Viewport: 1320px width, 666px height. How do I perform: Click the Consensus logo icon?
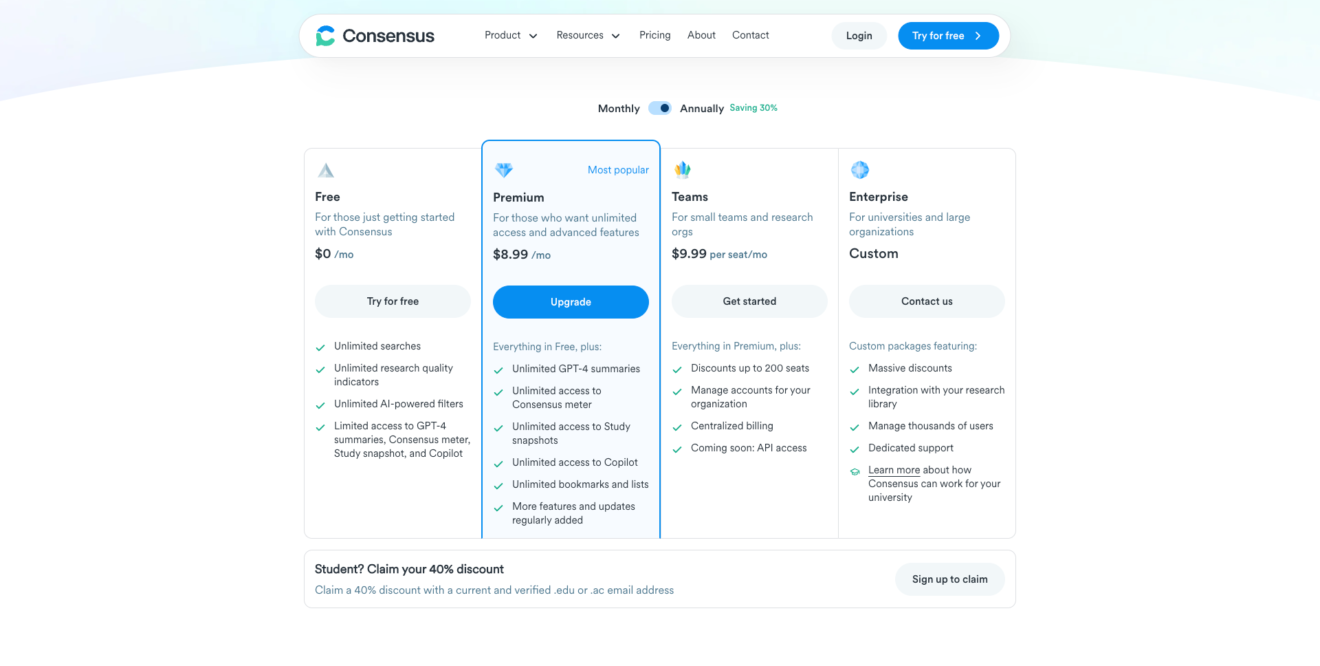[x=325, y=35]
